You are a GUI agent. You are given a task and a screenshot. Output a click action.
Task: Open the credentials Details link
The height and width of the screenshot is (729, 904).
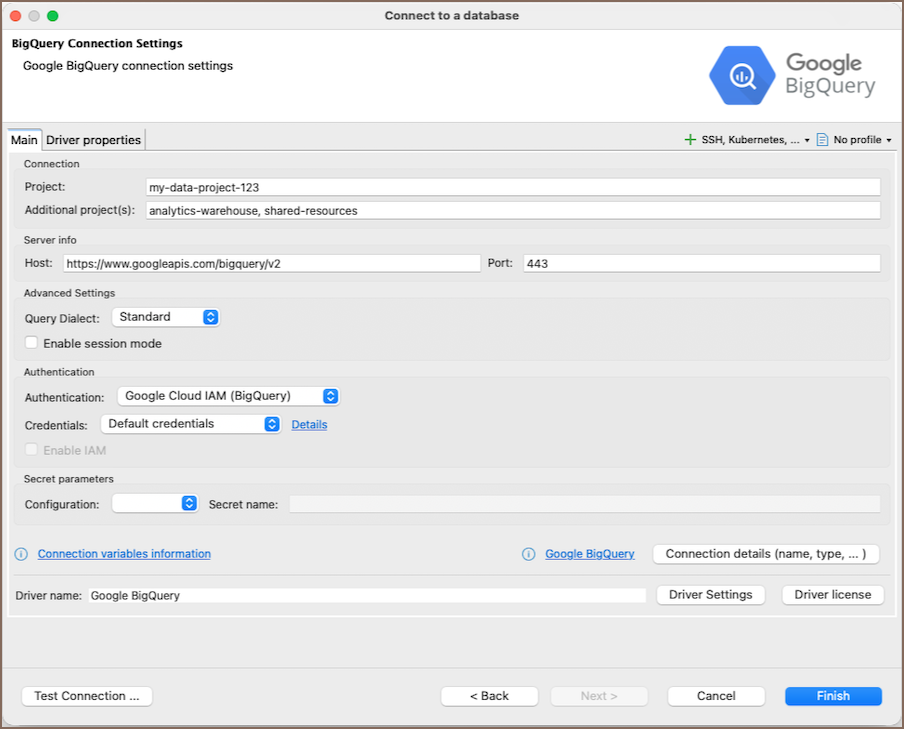[x=309, y=425]
